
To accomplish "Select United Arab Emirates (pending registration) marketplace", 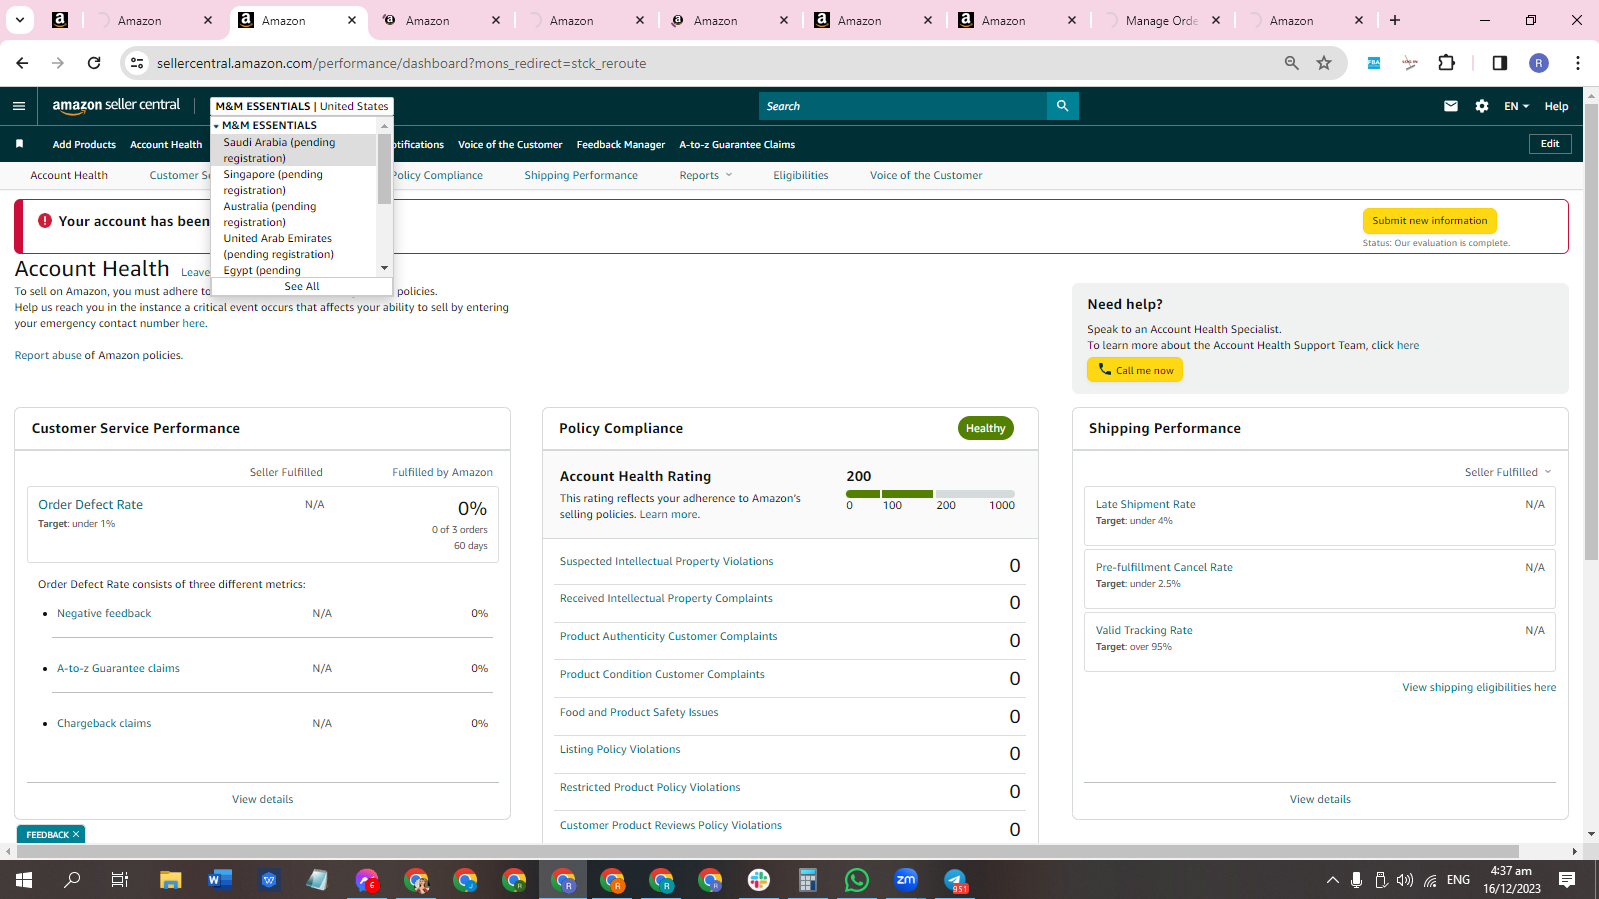I will [x=294, y=246].
